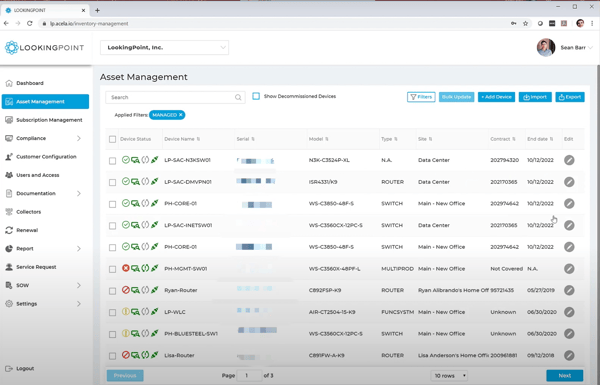This screenshot has width=600, height=385.
Task: Edit the LP-SAC-N3KSW01 device
Action: (x=569, y=160)
